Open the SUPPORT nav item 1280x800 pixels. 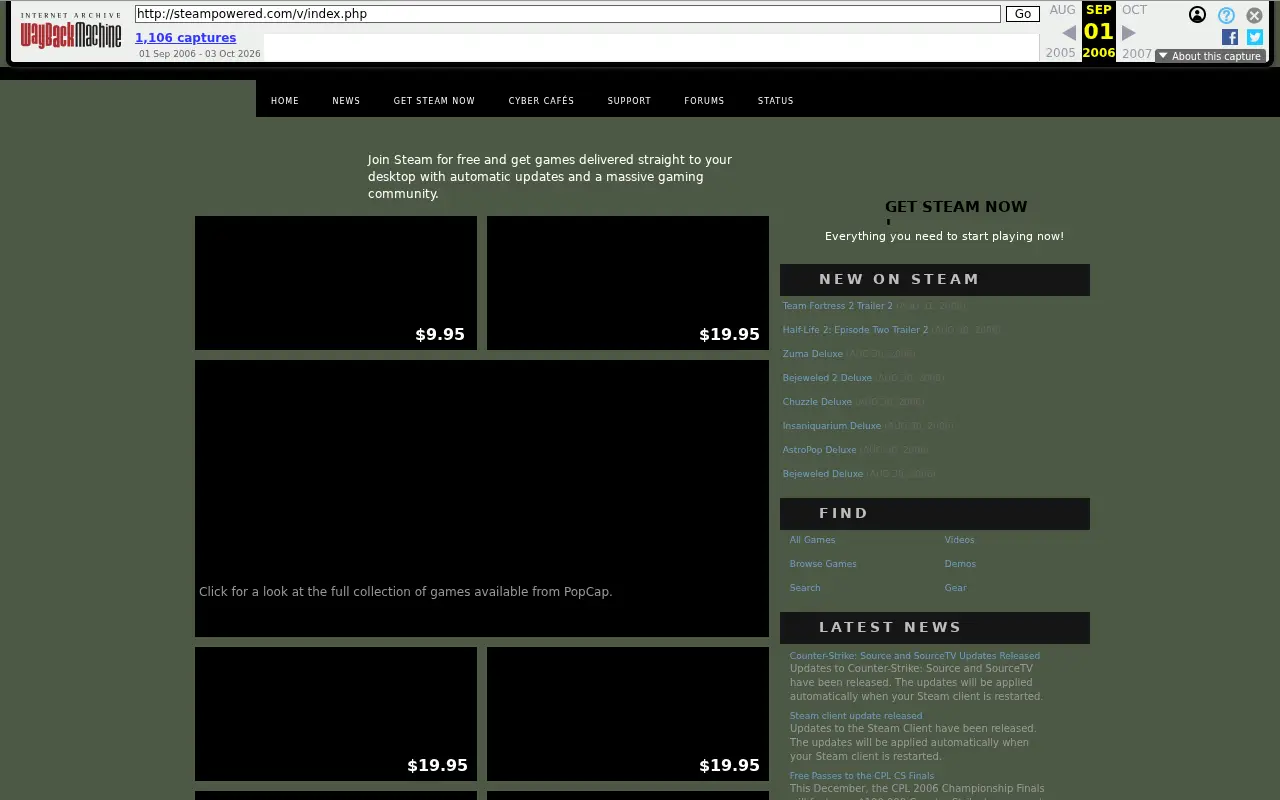[629, 101]
